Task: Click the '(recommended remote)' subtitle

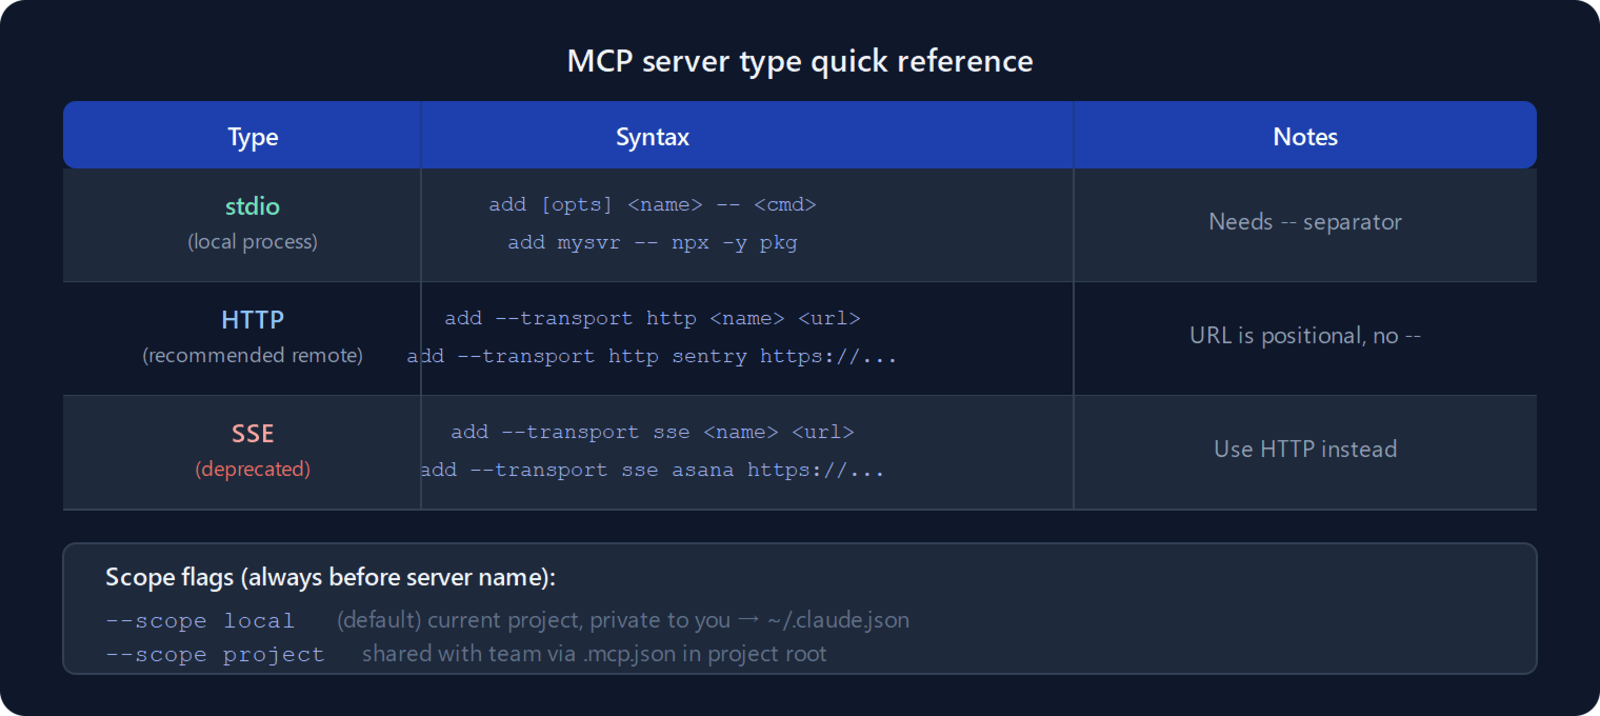Action: 252,355
